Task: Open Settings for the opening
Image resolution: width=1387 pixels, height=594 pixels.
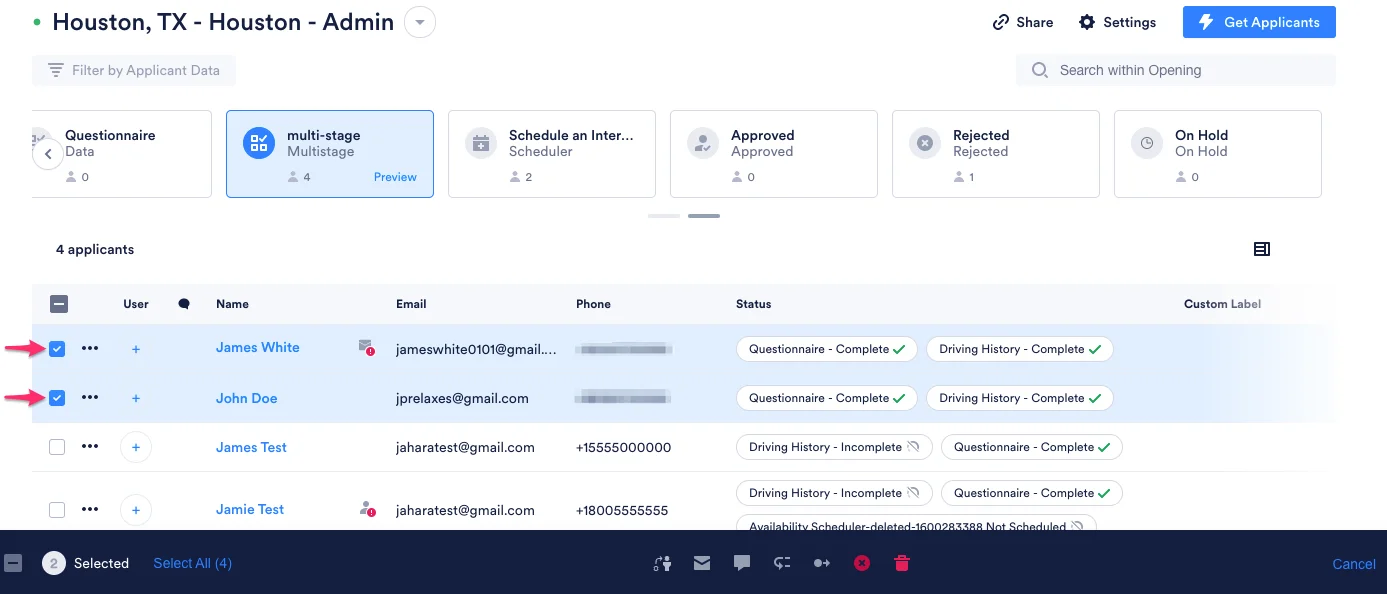Action: (1117, 22)
